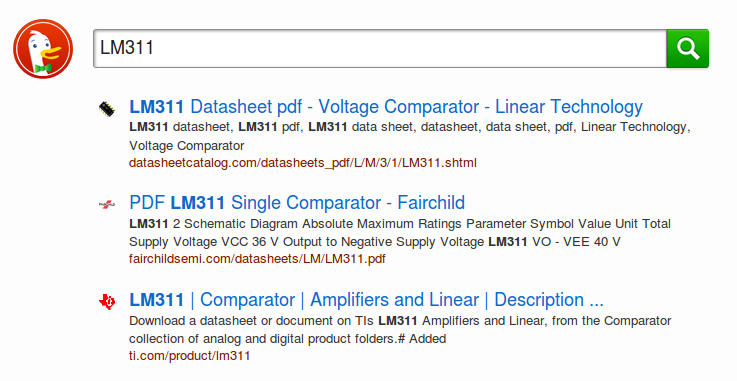The height and width of the screenshot is (381, 737).
Task: Click the green magnifying glass search button
Action: tap(687, 48)
